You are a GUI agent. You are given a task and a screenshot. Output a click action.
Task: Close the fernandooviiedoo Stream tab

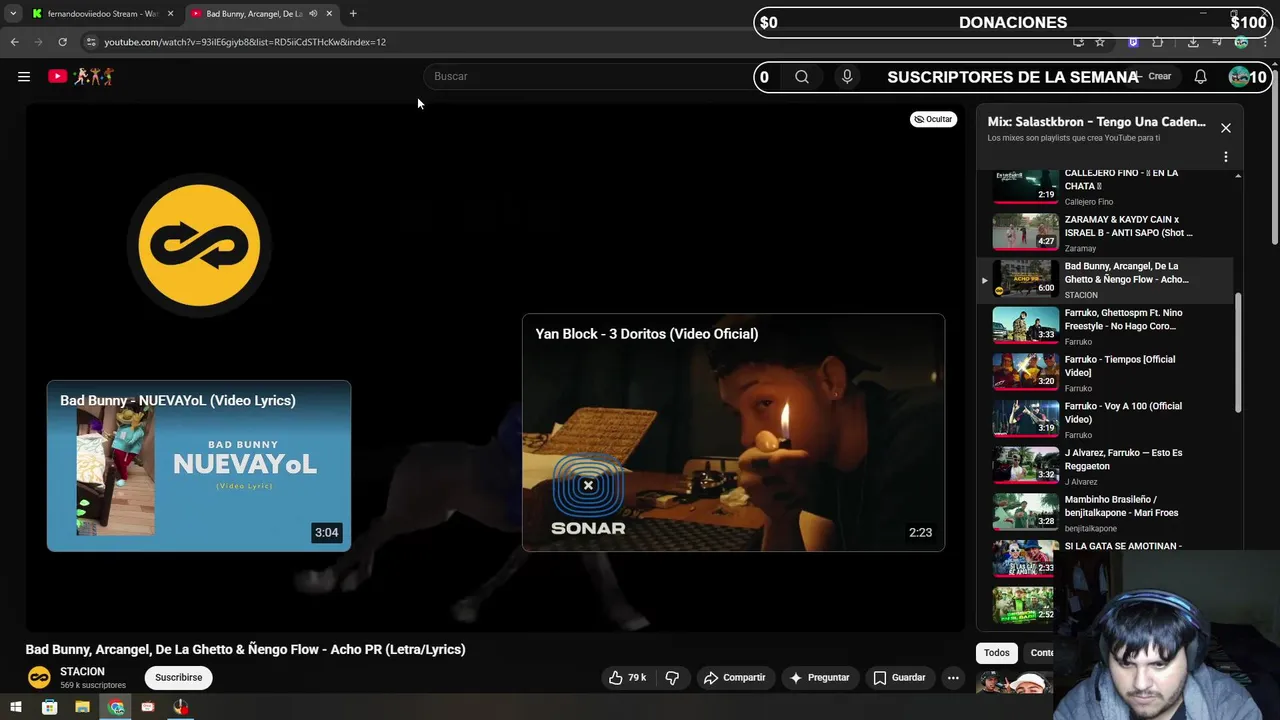point(170,14)
